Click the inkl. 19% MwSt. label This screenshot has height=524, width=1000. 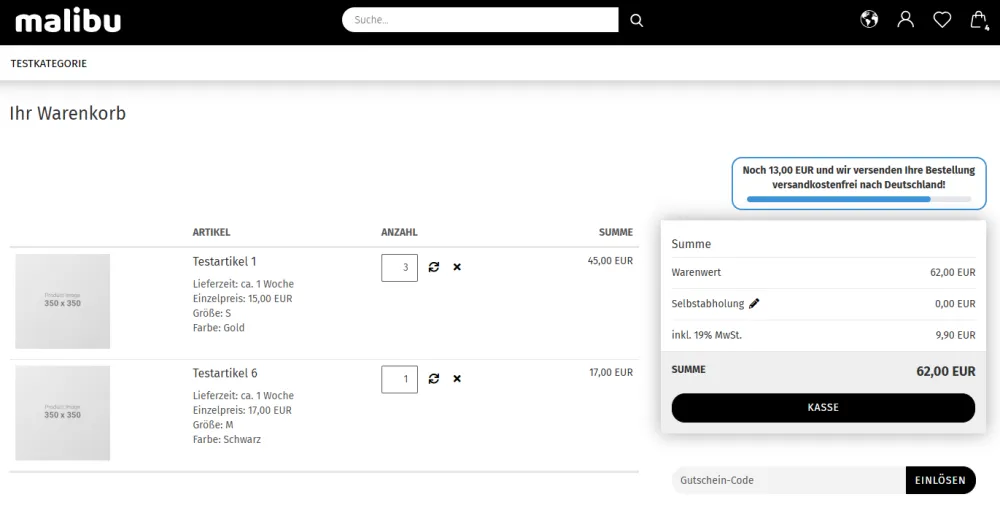706,335
